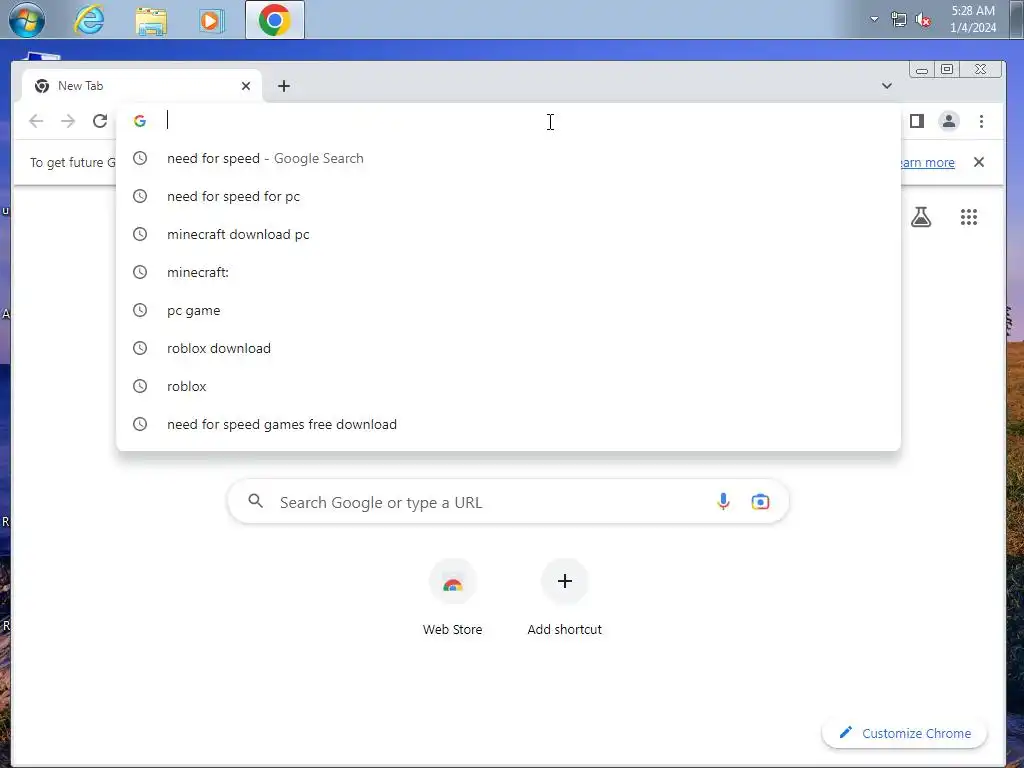Click the browser forward arrow
This screenshot has width=1024, height=768.
pos(68,121)
